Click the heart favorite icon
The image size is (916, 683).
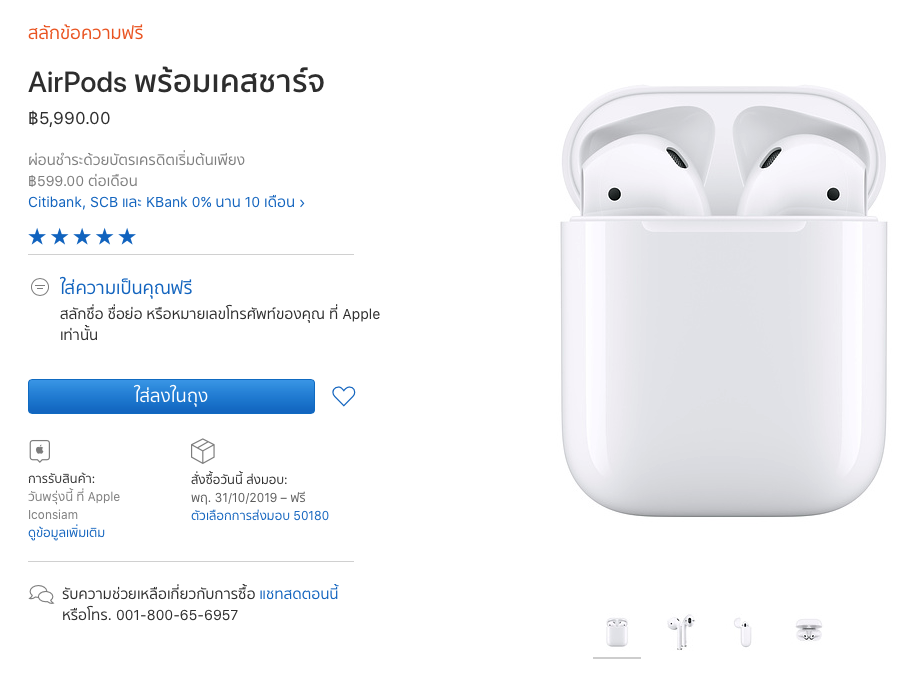tap(344, 396)
